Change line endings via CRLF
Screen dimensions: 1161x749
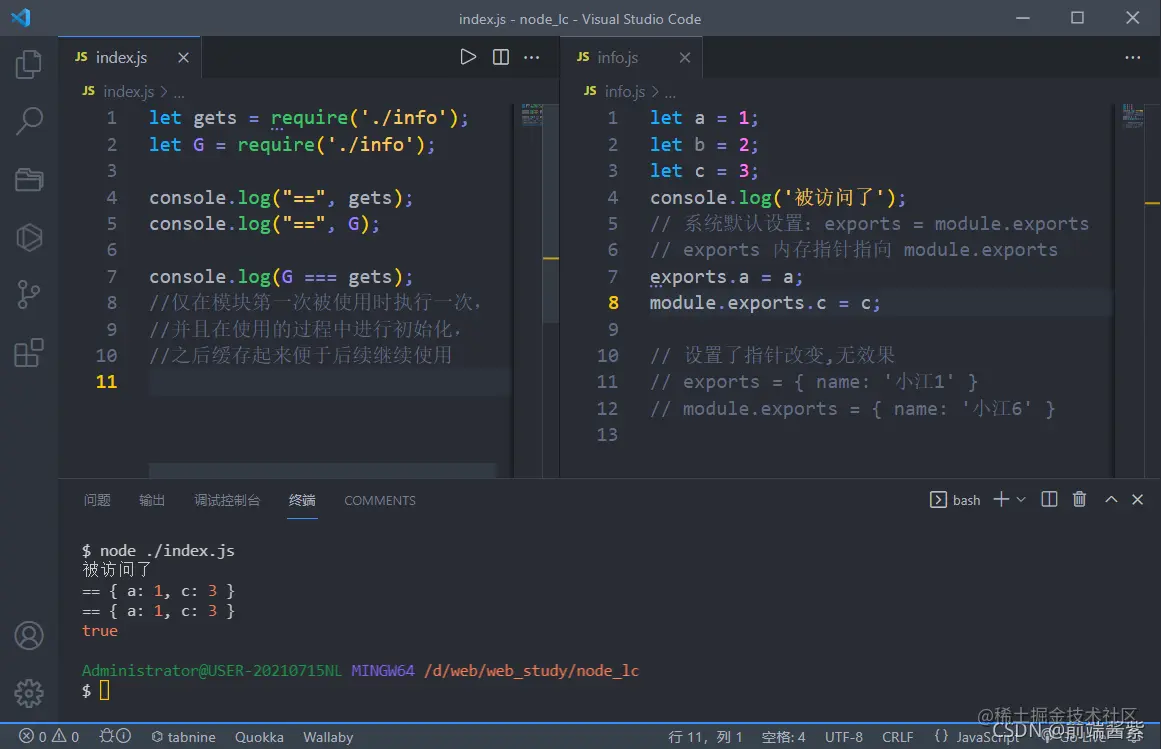[897, 736]
